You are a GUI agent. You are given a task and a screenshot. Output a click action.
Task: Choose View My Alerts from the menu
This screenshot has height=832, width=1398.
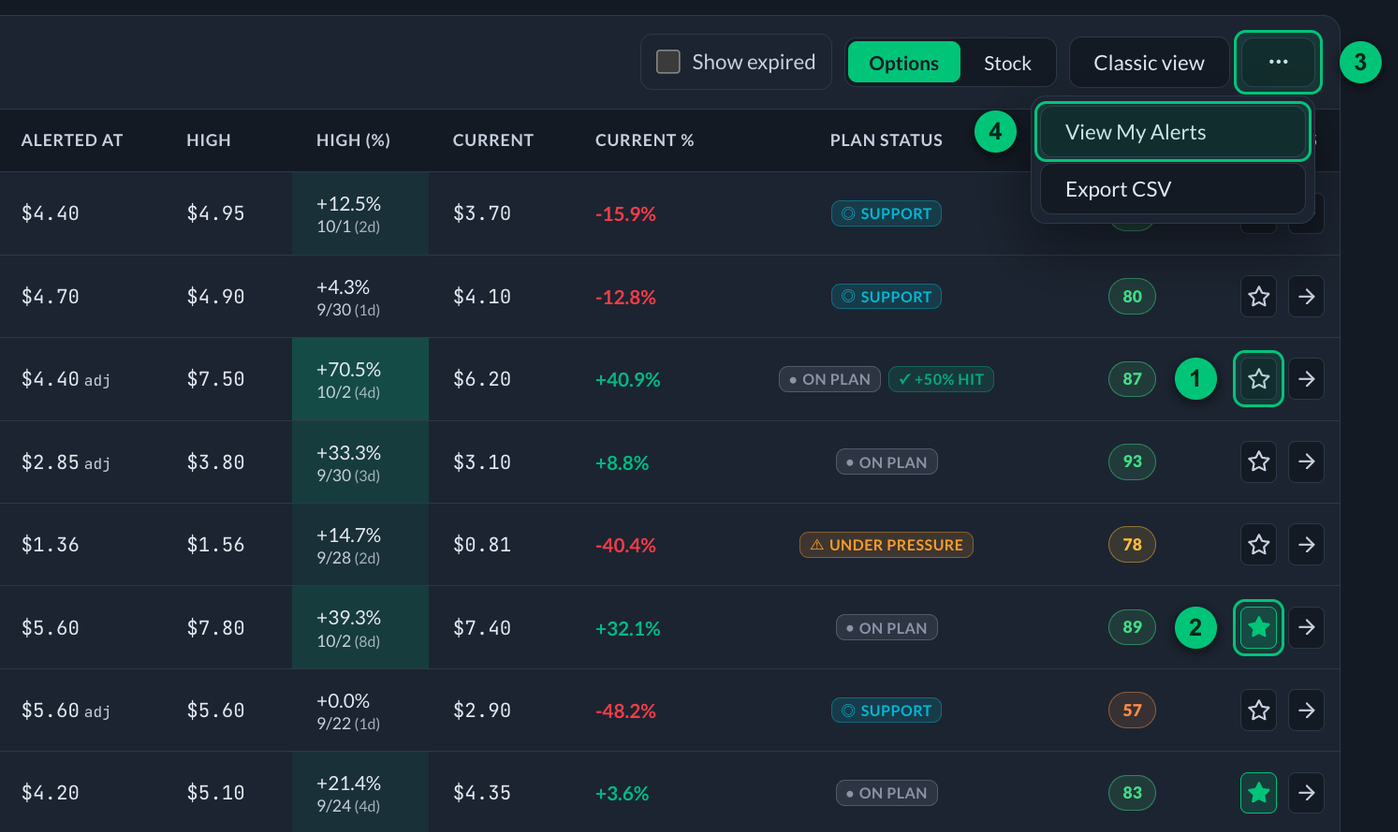click(x=1173, y=132)
